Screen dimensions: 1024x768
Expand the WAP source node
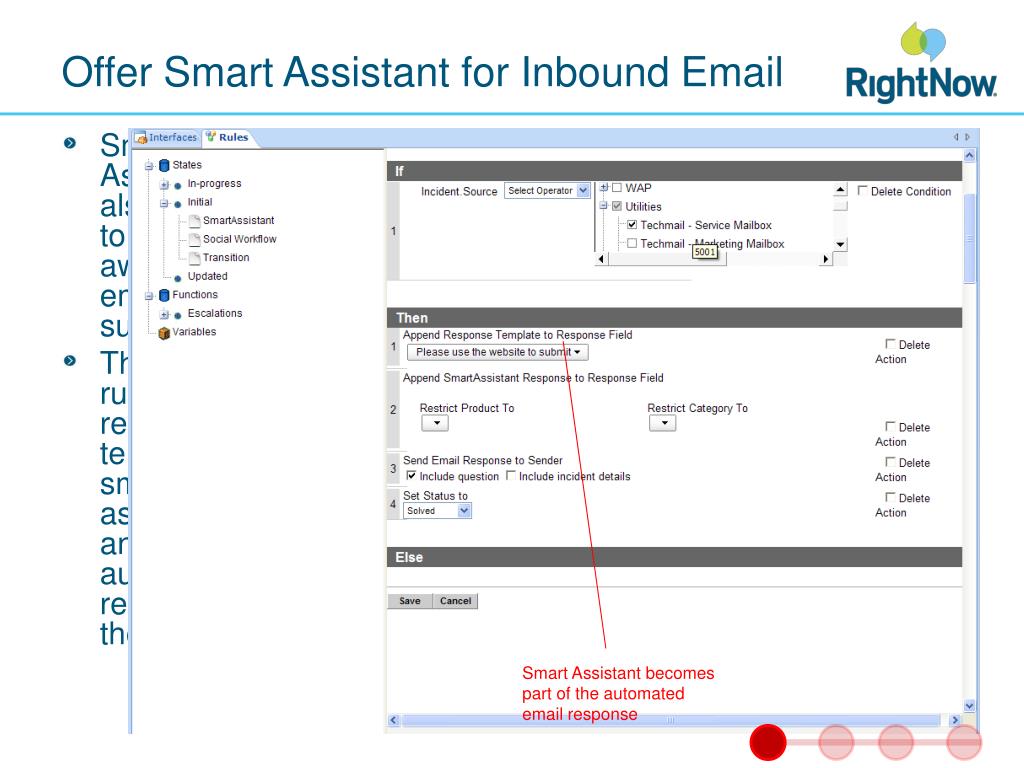pos(604,187)
